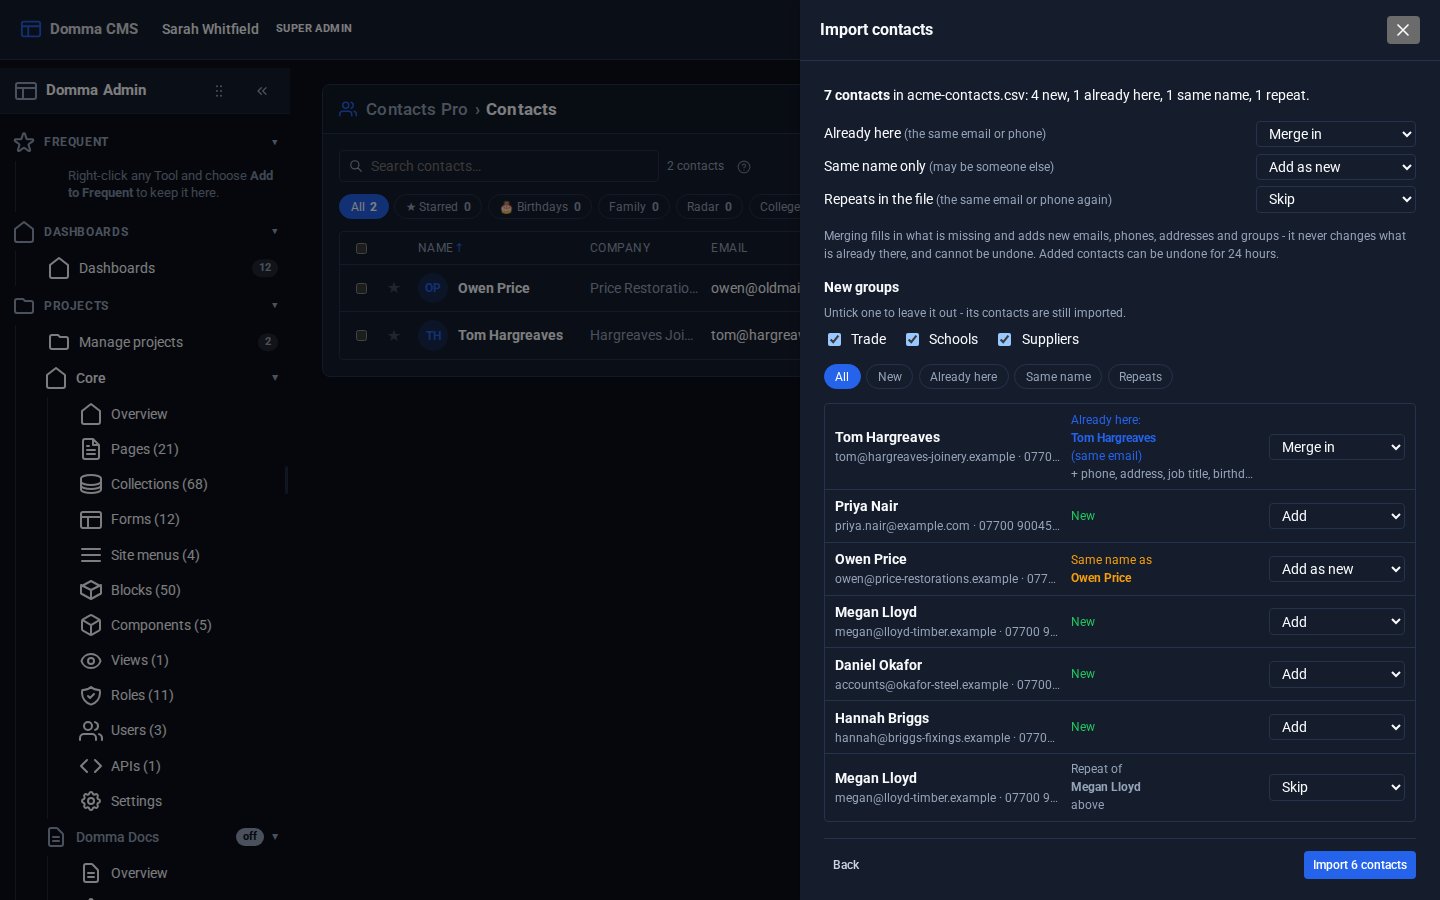1440x900 pixels.
Task: Click the drag-handle dots beside Domma Admin
Action: (219, 91)
